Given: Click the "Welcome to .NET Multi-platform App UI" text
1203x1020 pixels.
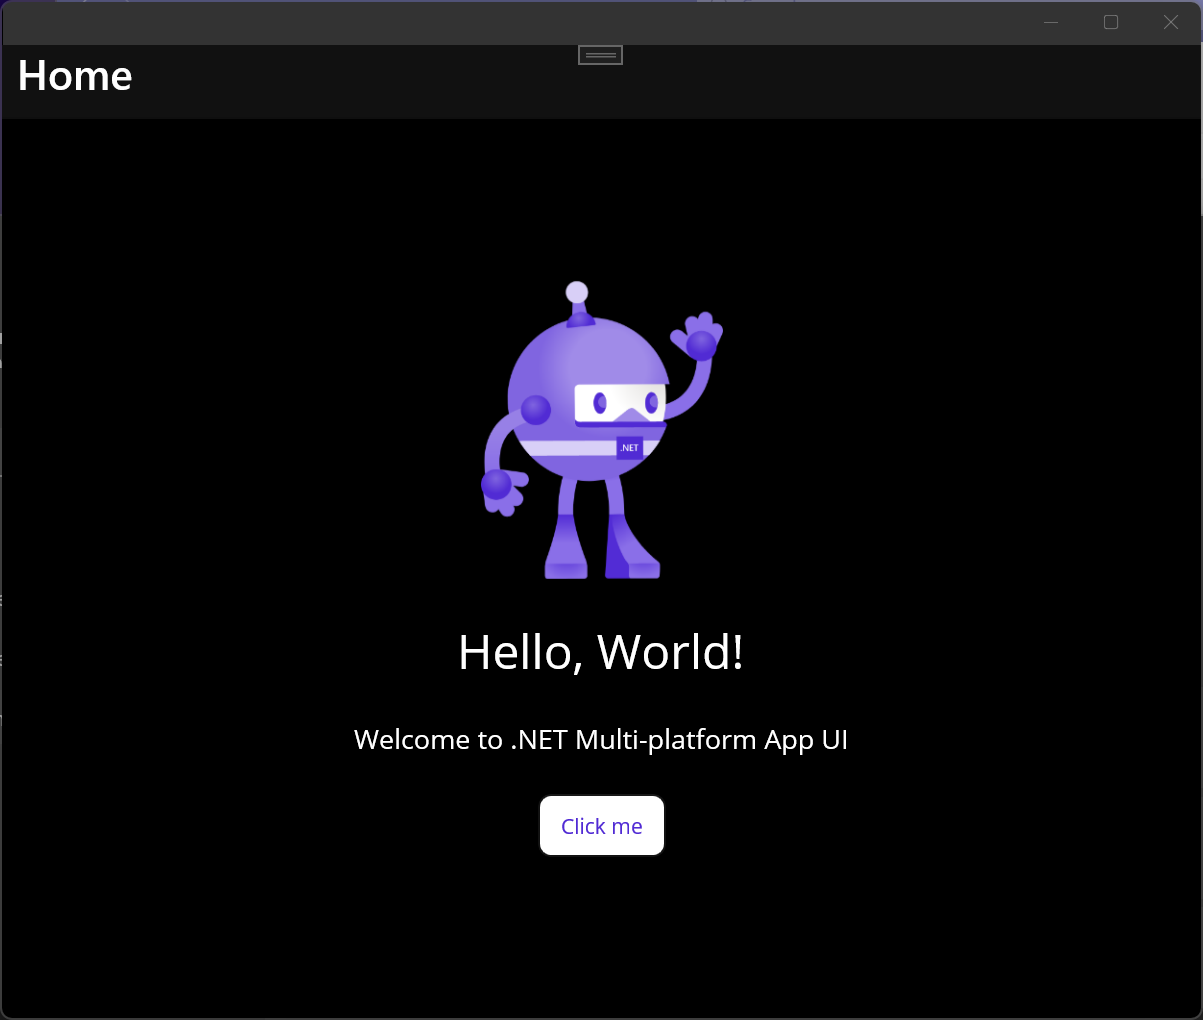Looking at the screenshot, I should 601,740.
